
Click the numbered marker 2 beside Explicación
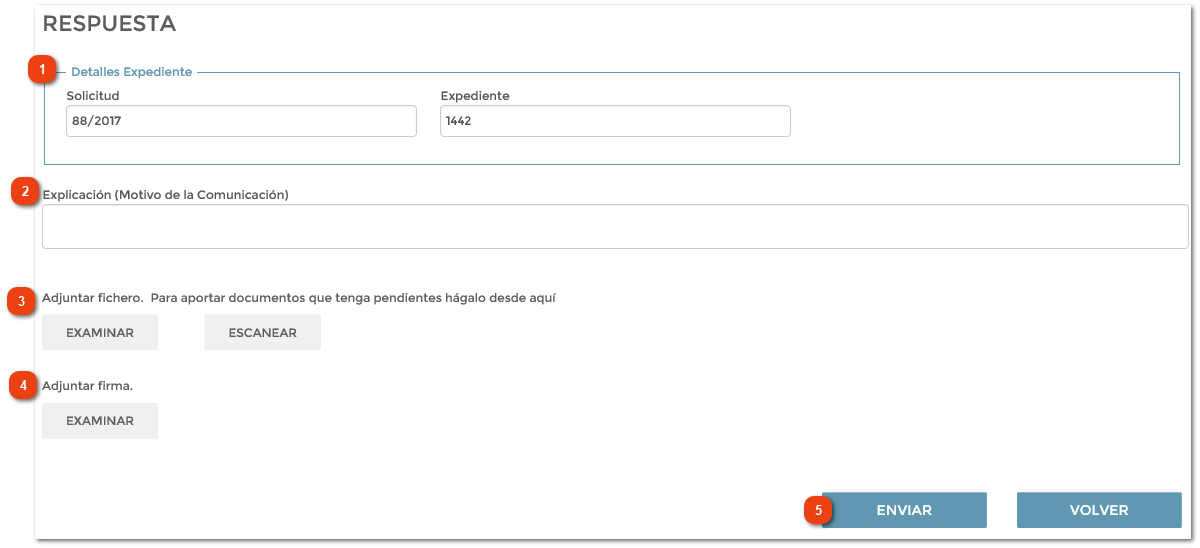tap(26, 192)
